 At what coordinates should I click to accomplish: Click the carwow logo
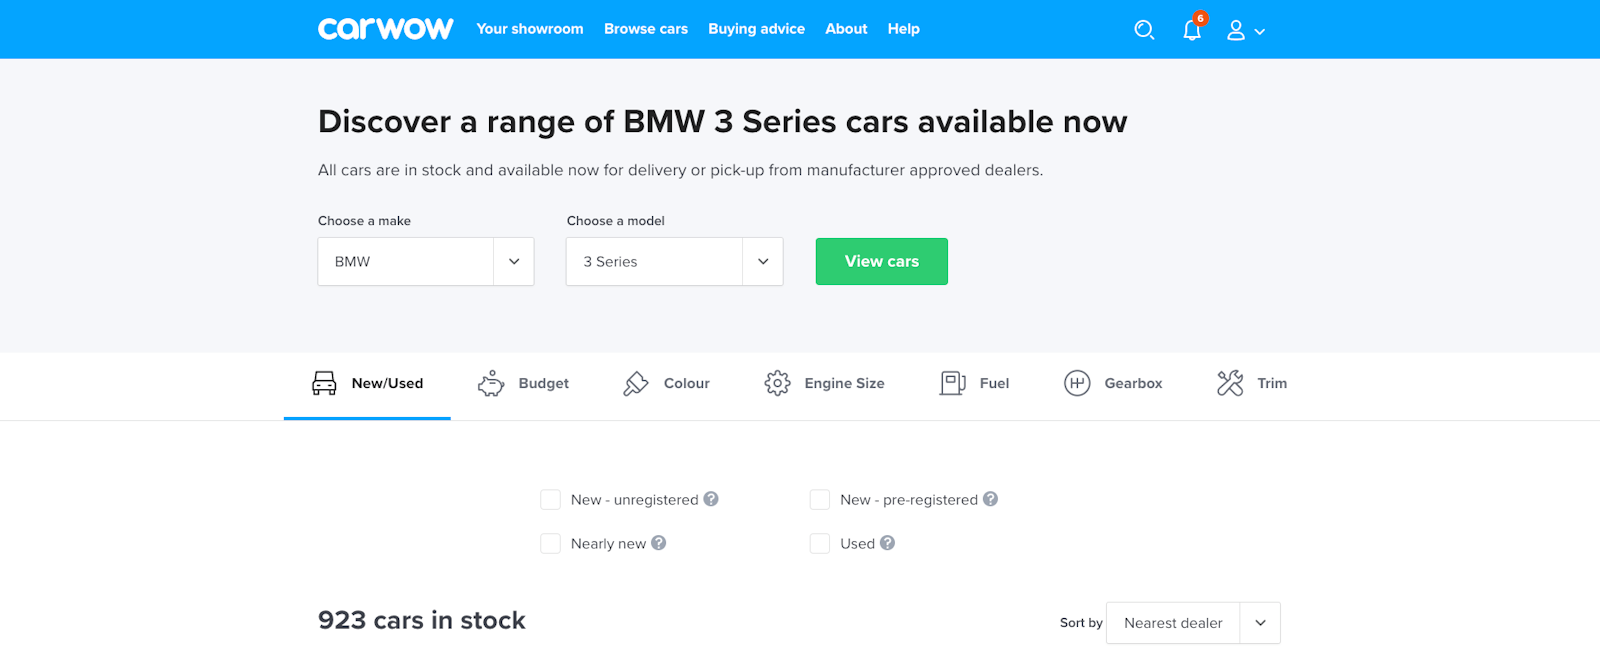click(x=385, y=29)
